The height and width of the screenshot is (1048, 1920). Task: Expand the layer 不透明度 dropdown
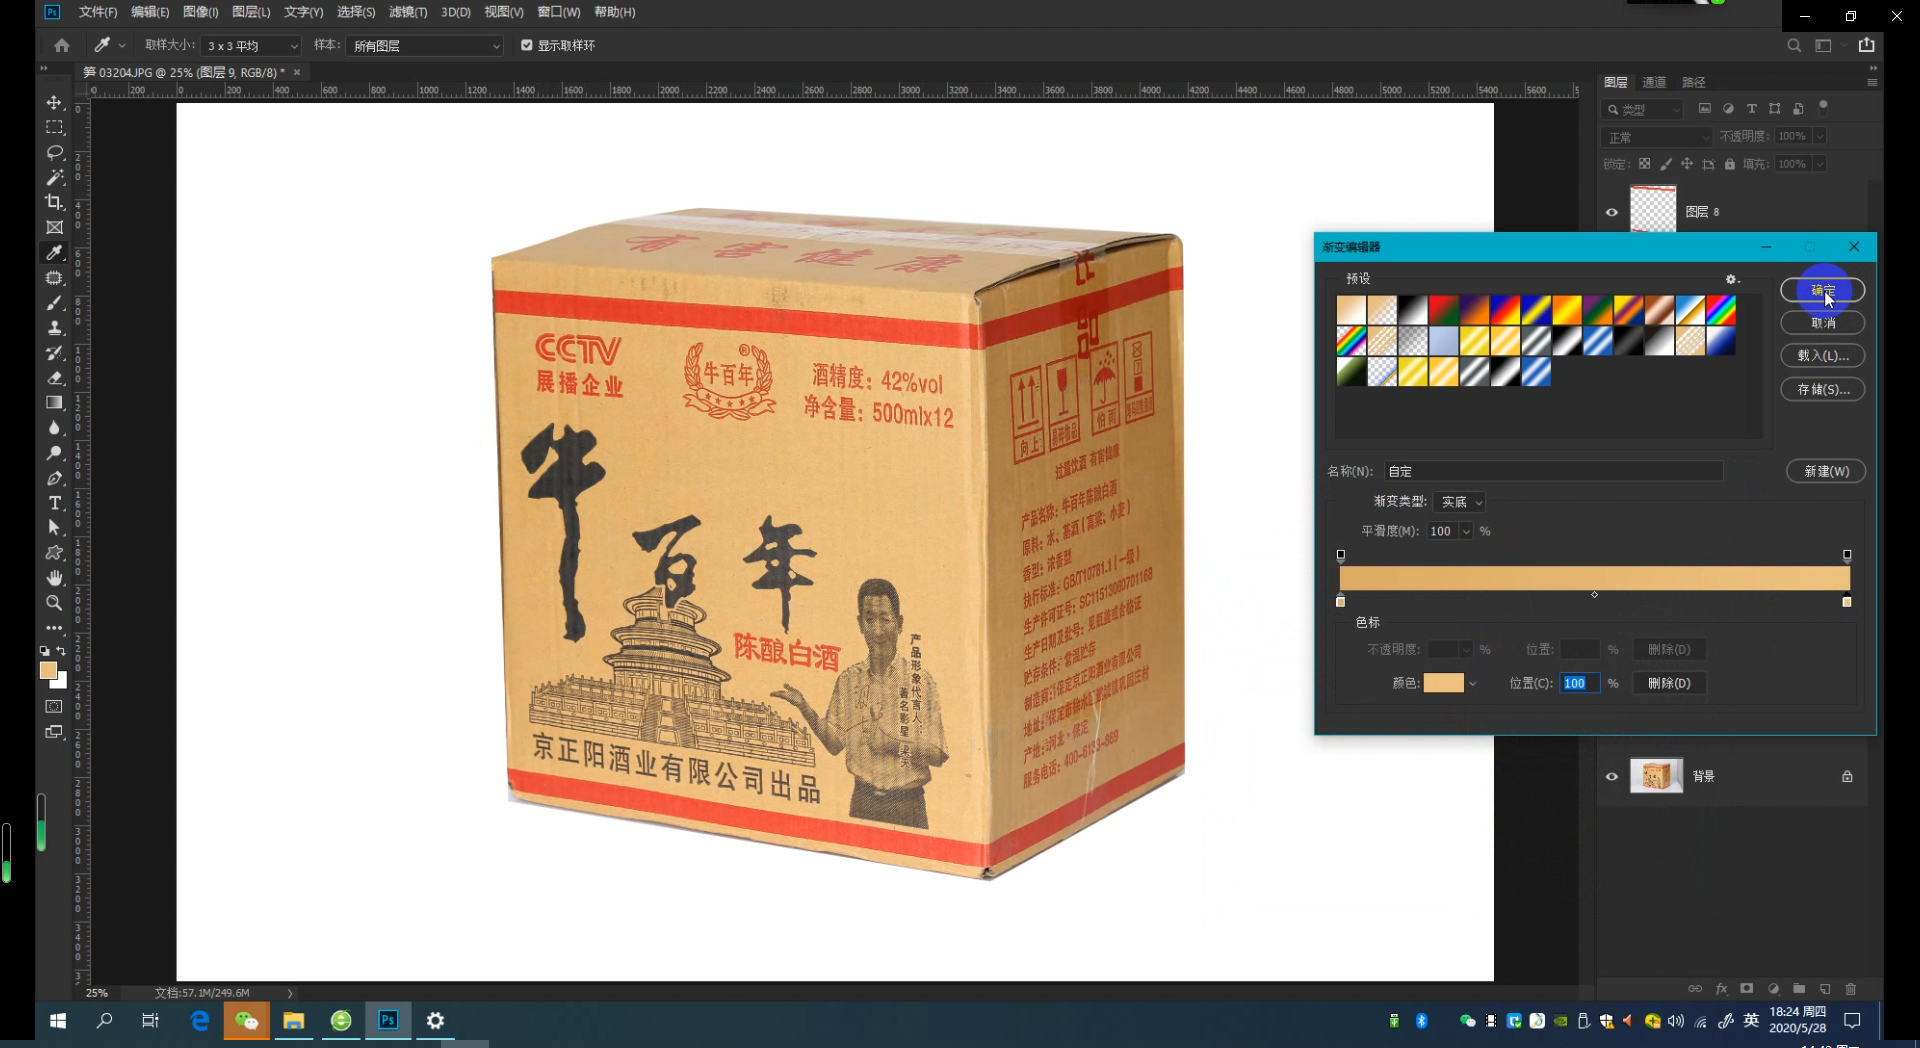coord(1820,136)
